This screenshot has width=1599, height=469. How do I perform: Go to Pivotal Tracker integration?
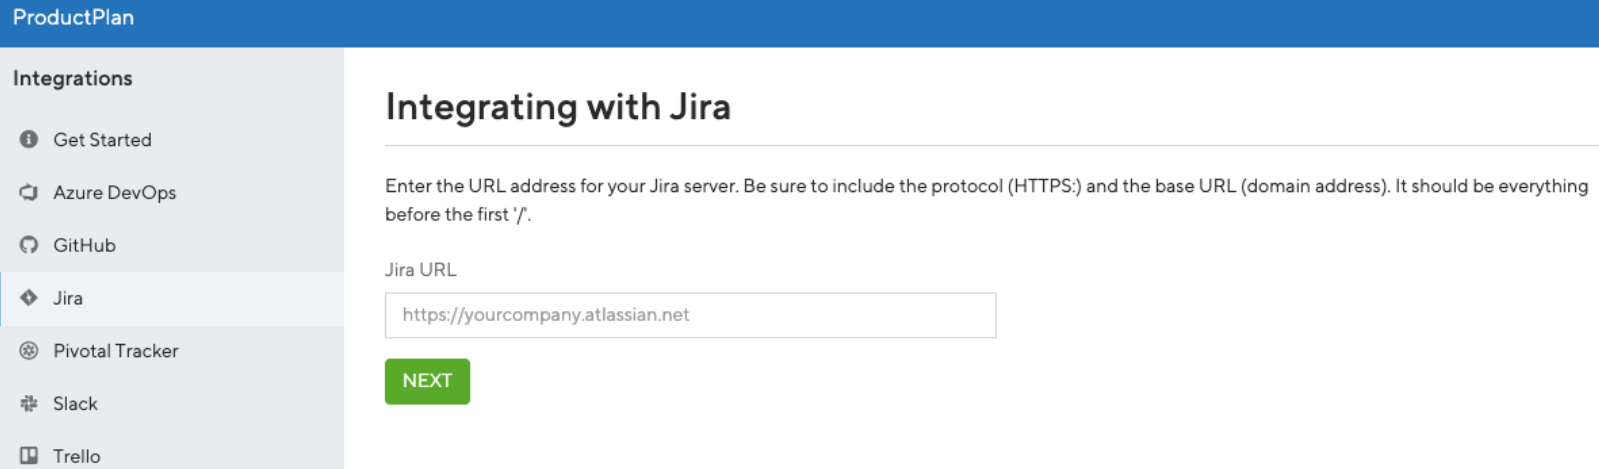[116, 351]
